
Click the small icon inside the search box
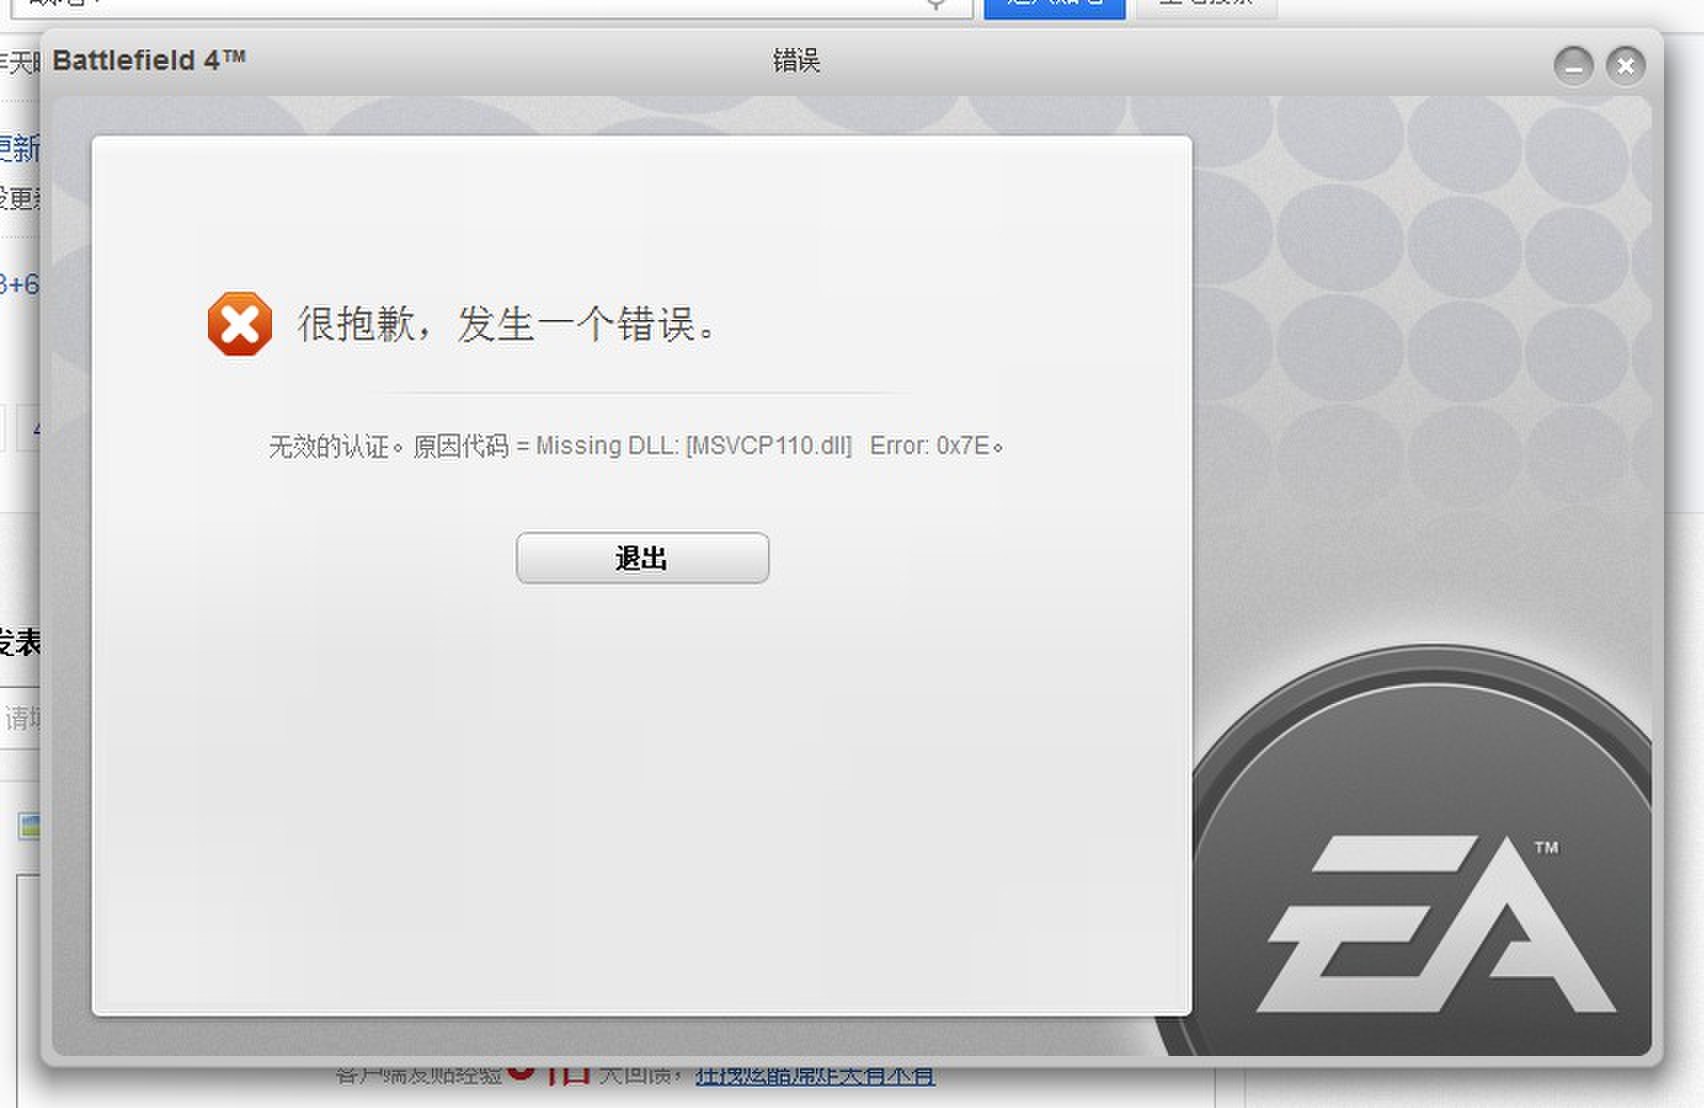[936, 5]
